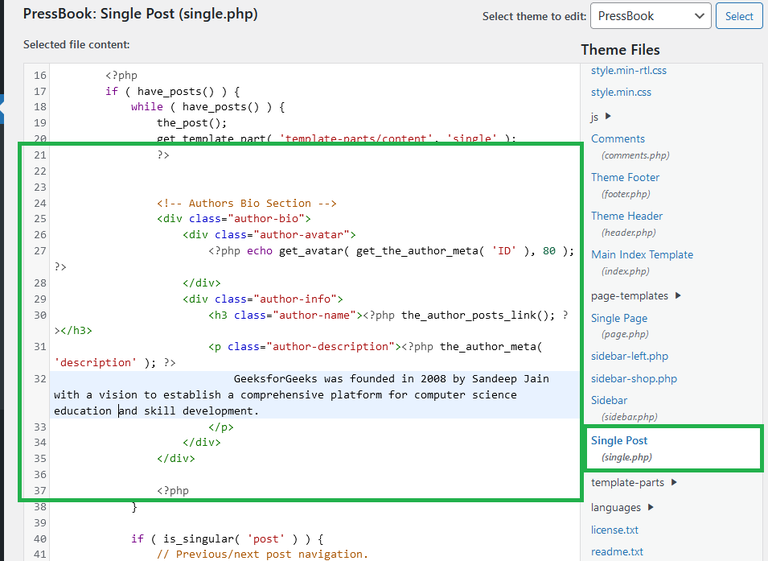The width and height of the screenshot is (768, 561).
Task: Click the Authors Bio Section comment line
Action: [246, 203]
